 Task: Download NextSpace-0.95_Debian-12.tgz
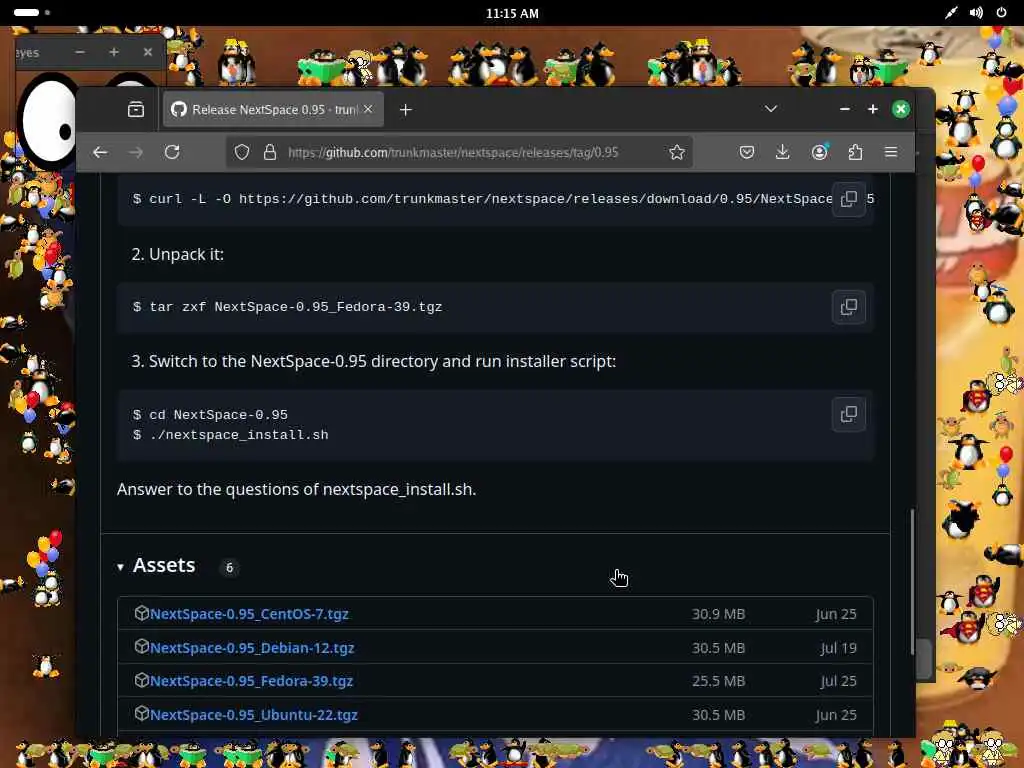tap(252, 648)
